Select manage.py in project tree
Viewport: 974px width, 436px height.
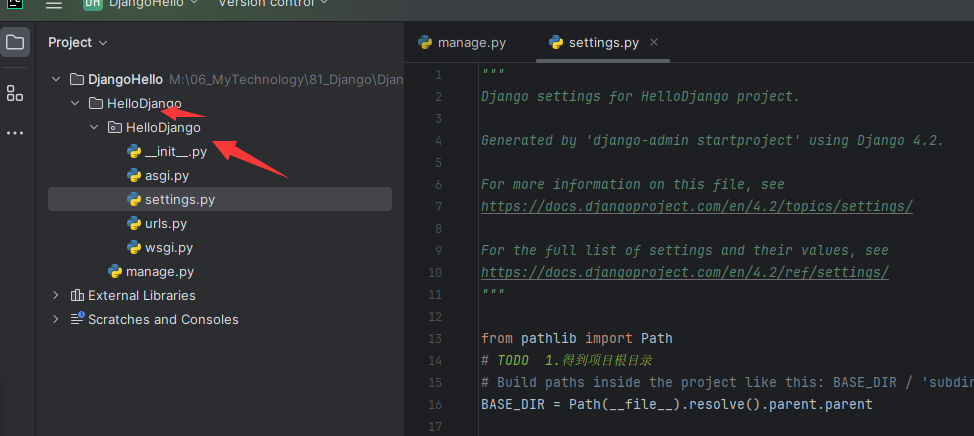pyautogui.click(x=160, y=271)
